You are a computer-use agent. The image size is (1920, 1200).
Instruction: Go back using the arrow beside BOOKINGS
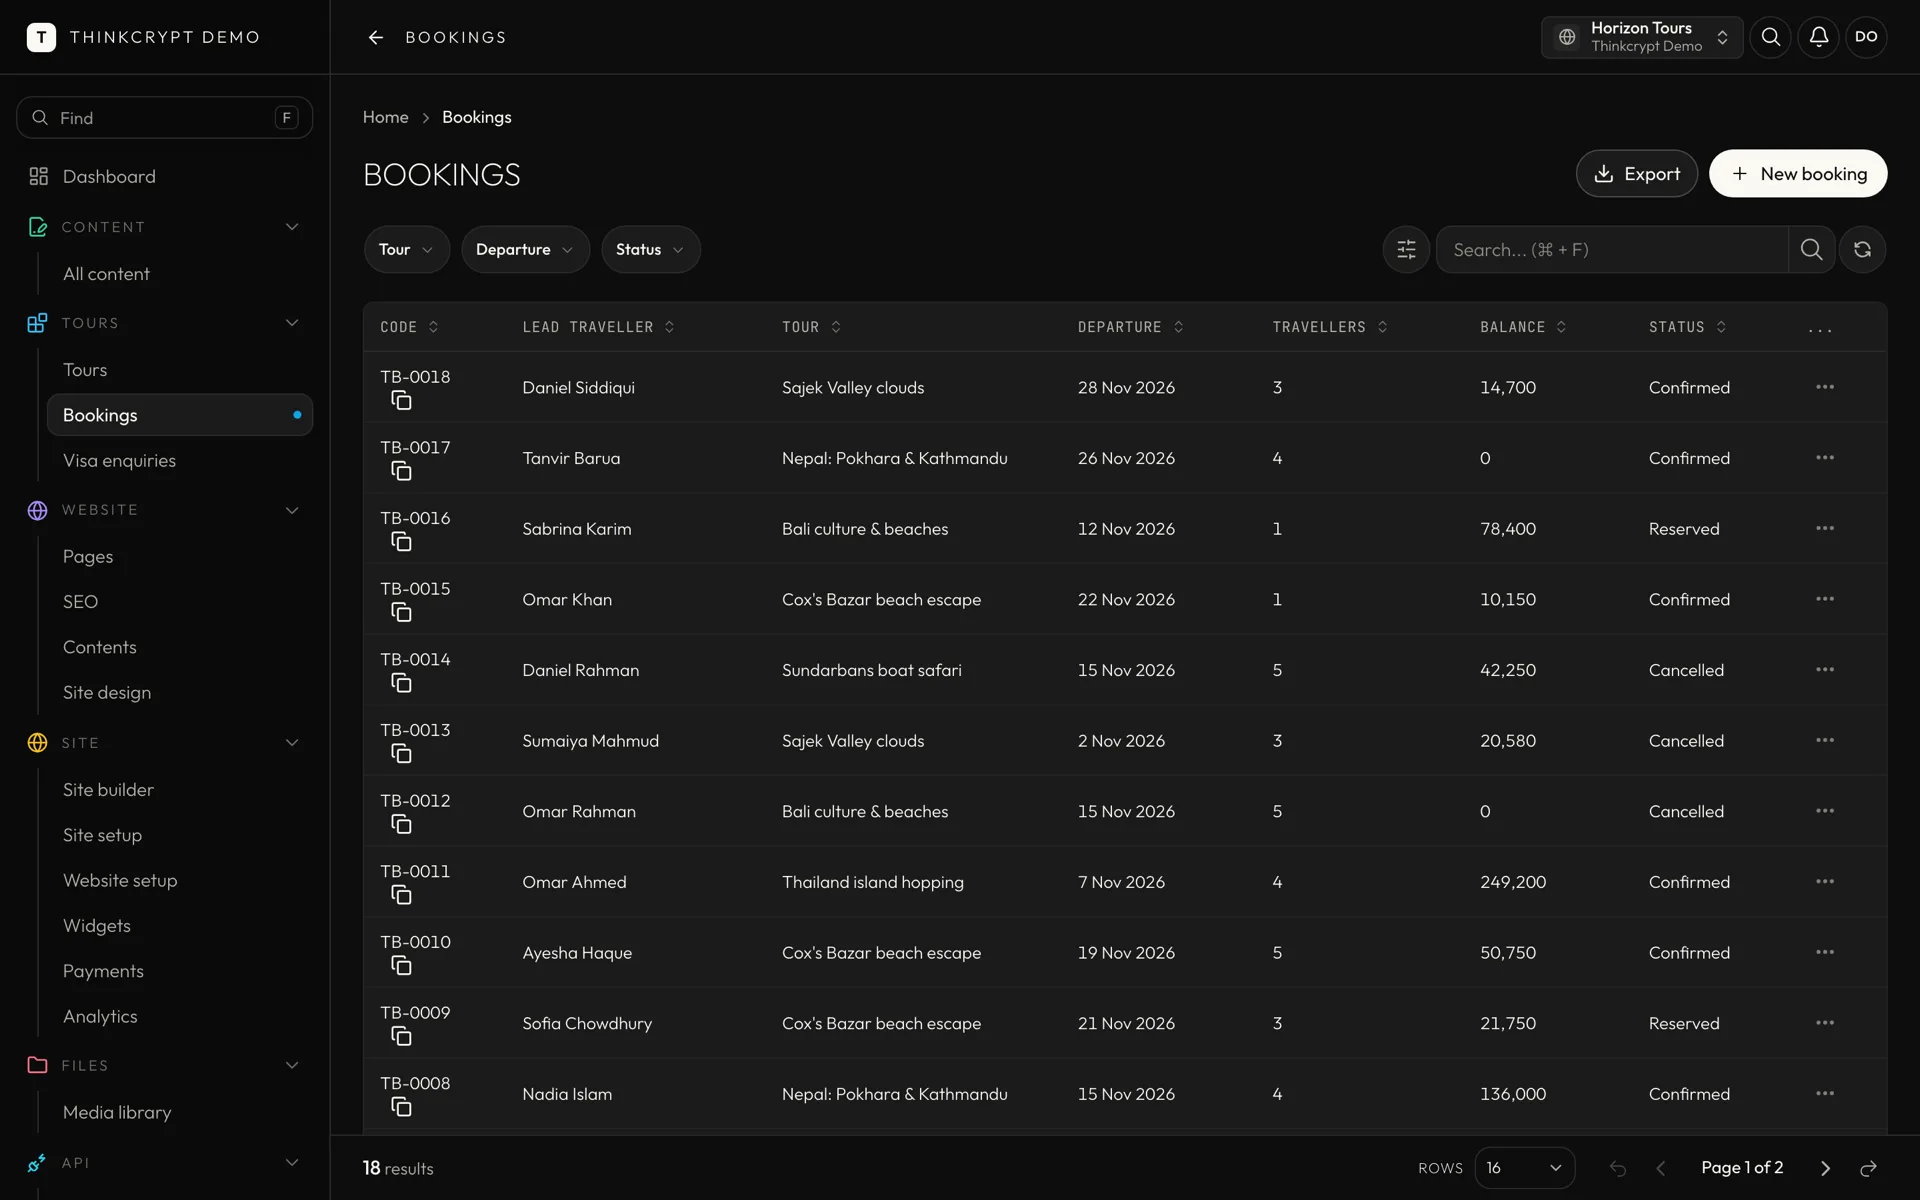(376, 37)
